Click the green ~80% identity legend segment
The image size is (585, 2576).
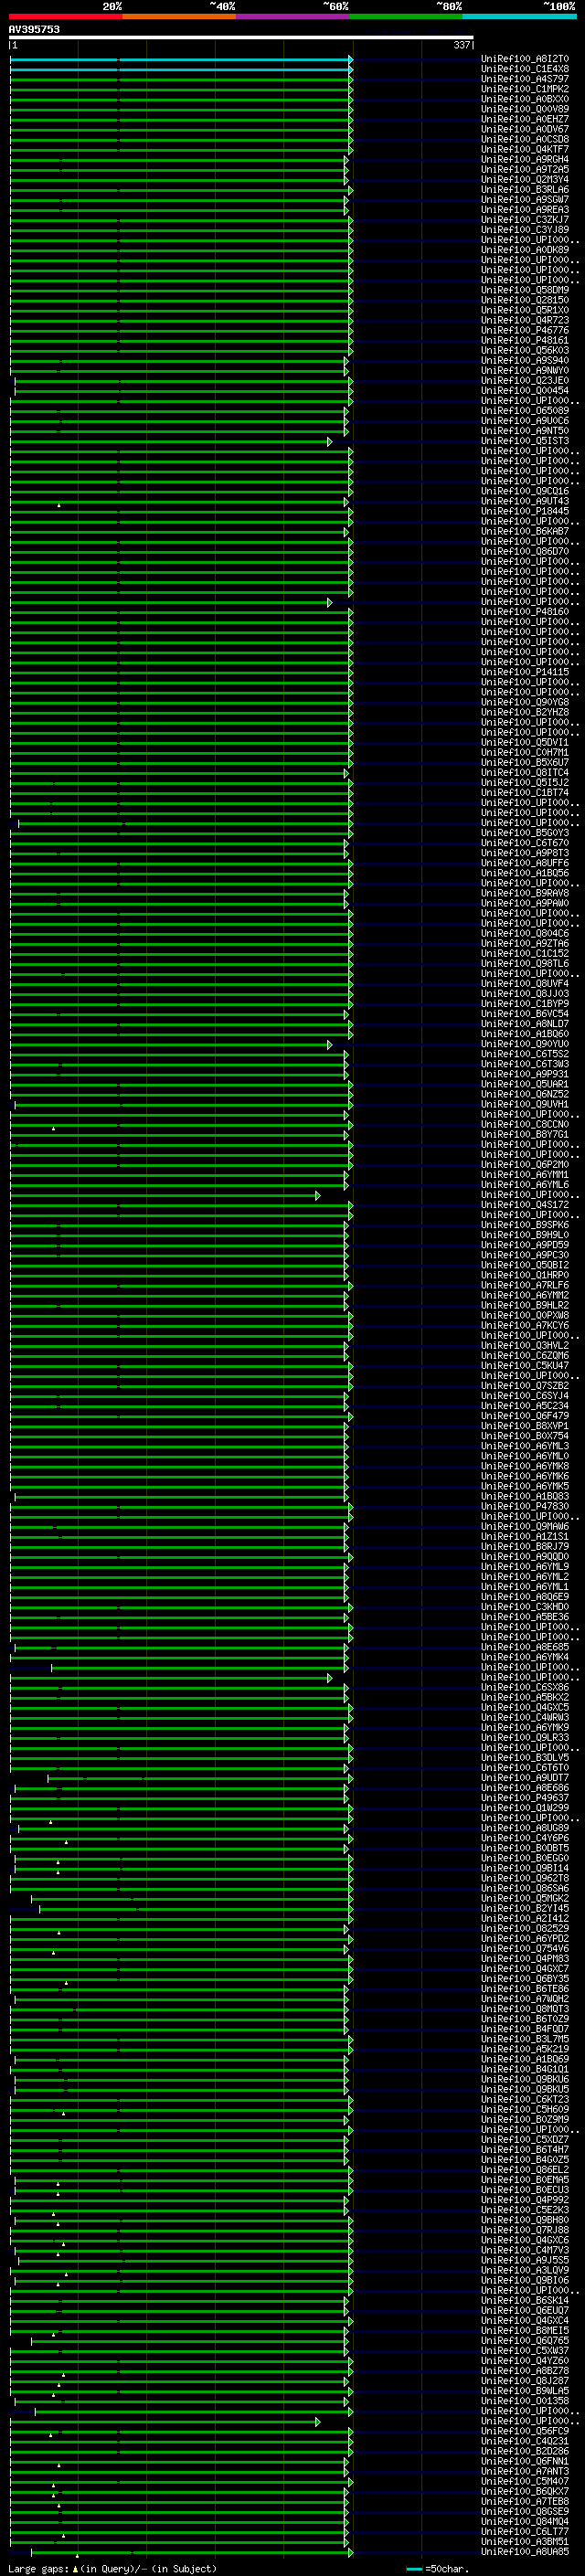coord(406,17)
